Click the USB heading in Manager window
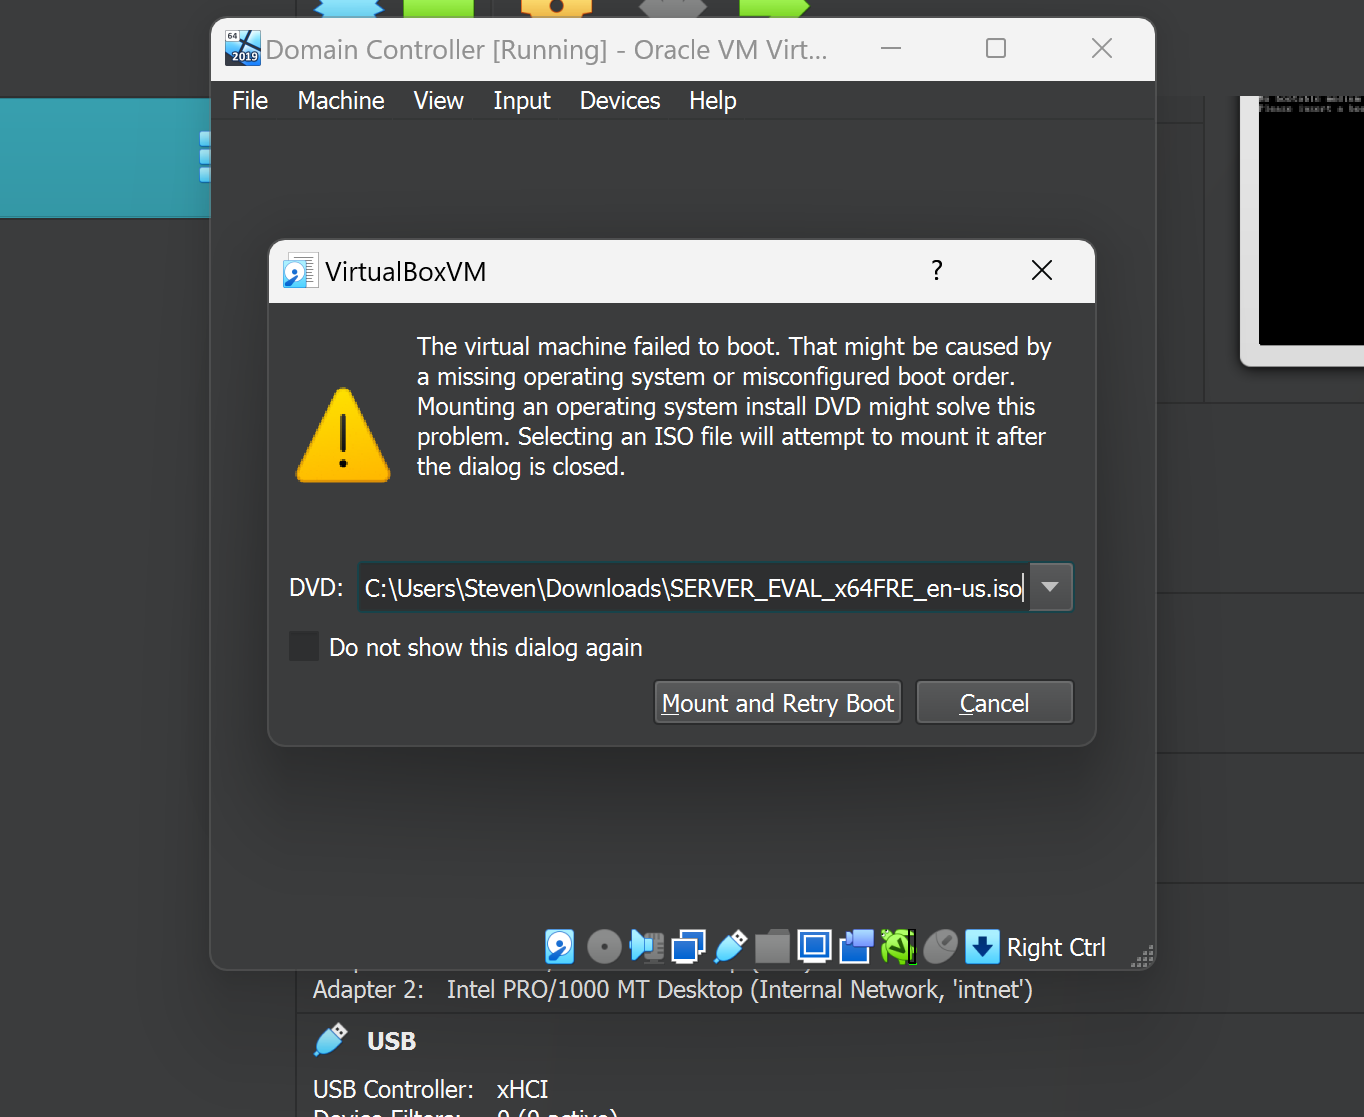 click(391, 1041)
